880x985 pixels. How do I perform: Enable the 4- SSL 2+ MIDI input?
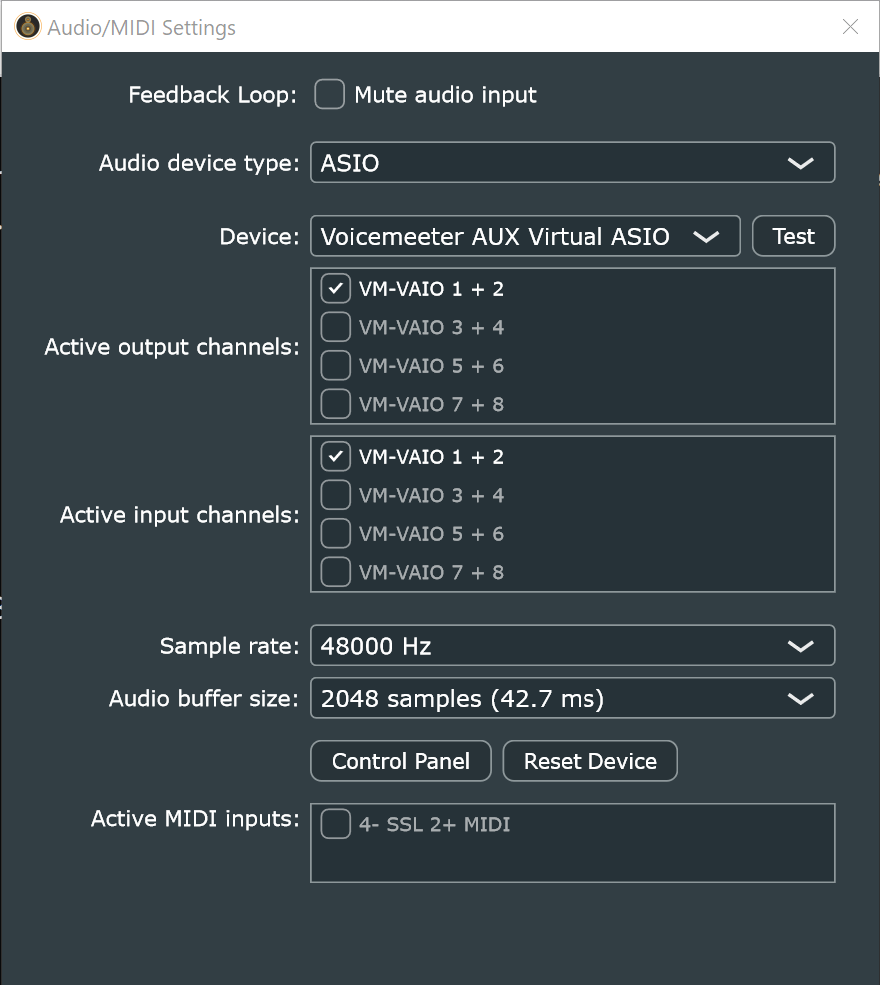(x=335, y=824)
